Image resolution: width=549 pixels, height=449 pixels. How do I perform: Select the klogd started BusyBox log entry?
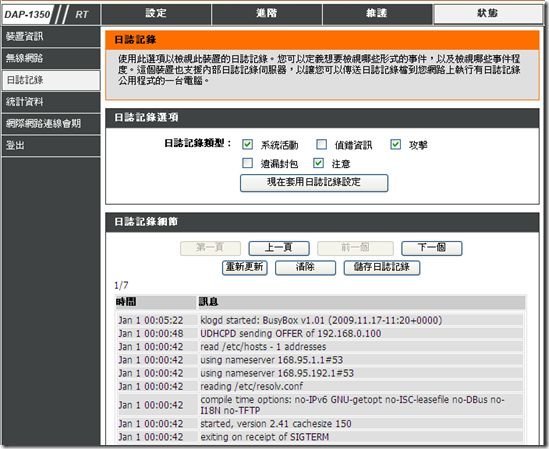320,320
